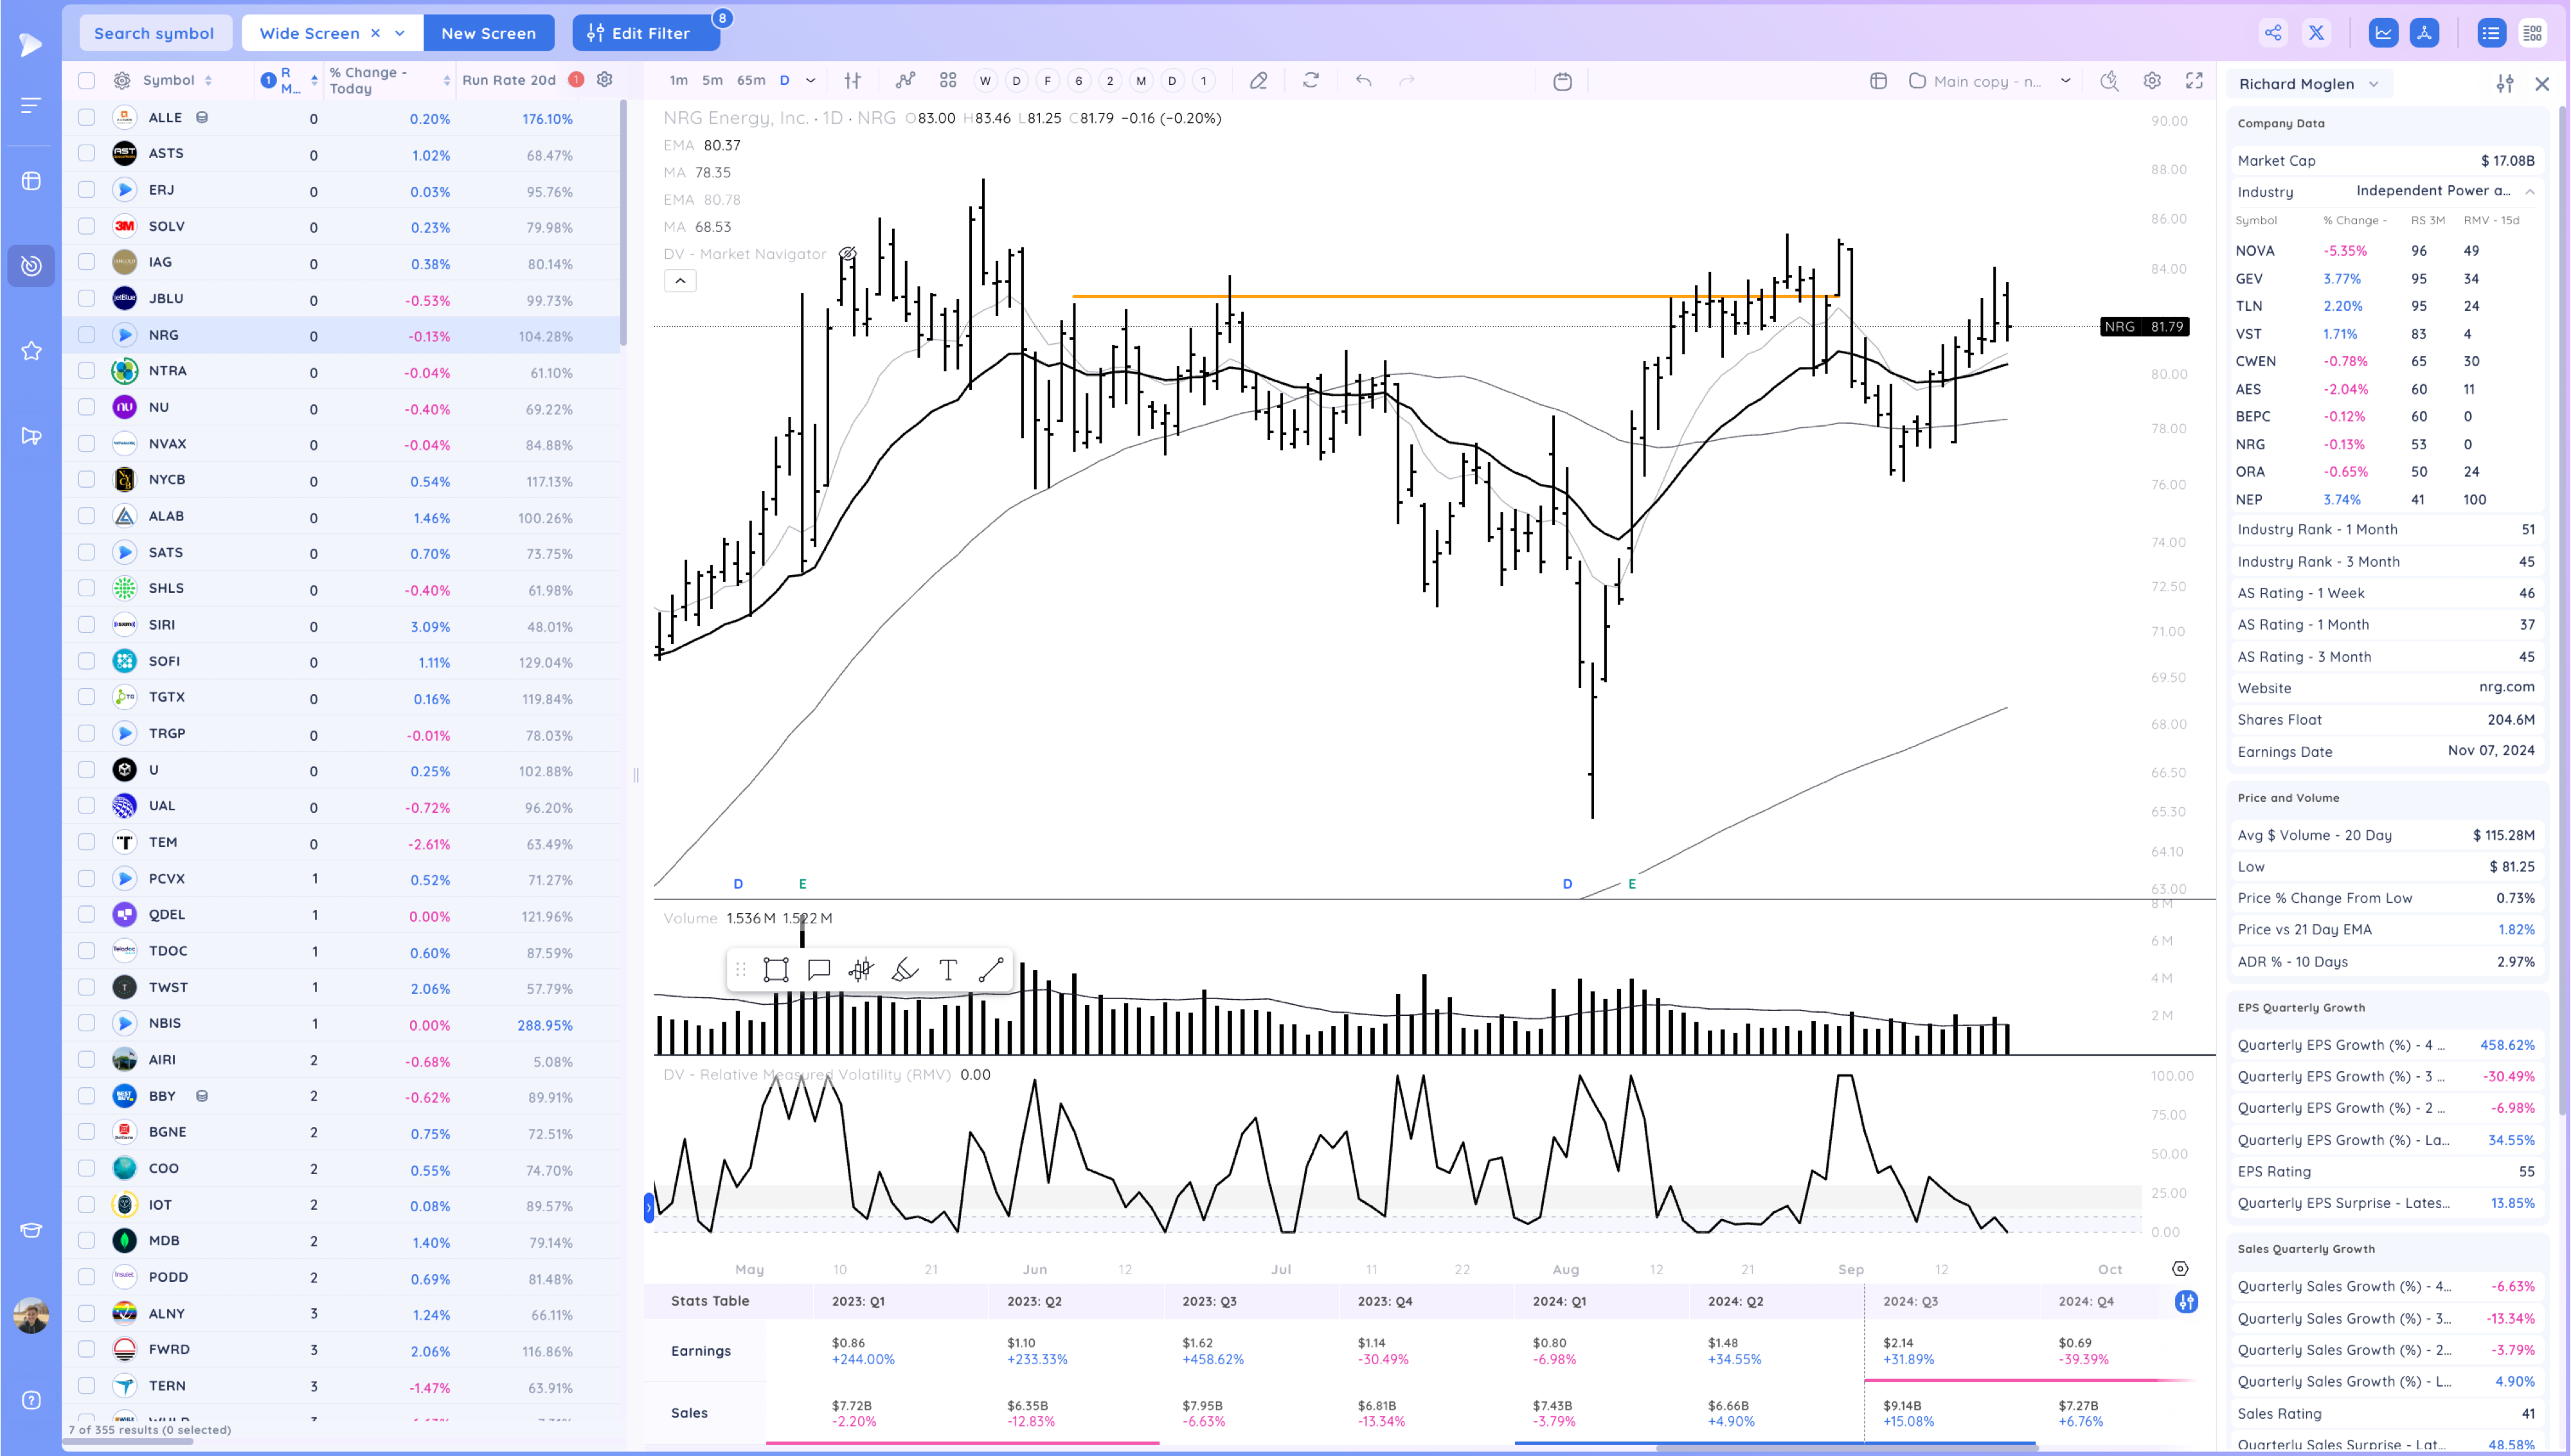Open the Richard Moglen dropdown
Viewport: 2571px width, 1456px height.
click(x=2309, y=84)
